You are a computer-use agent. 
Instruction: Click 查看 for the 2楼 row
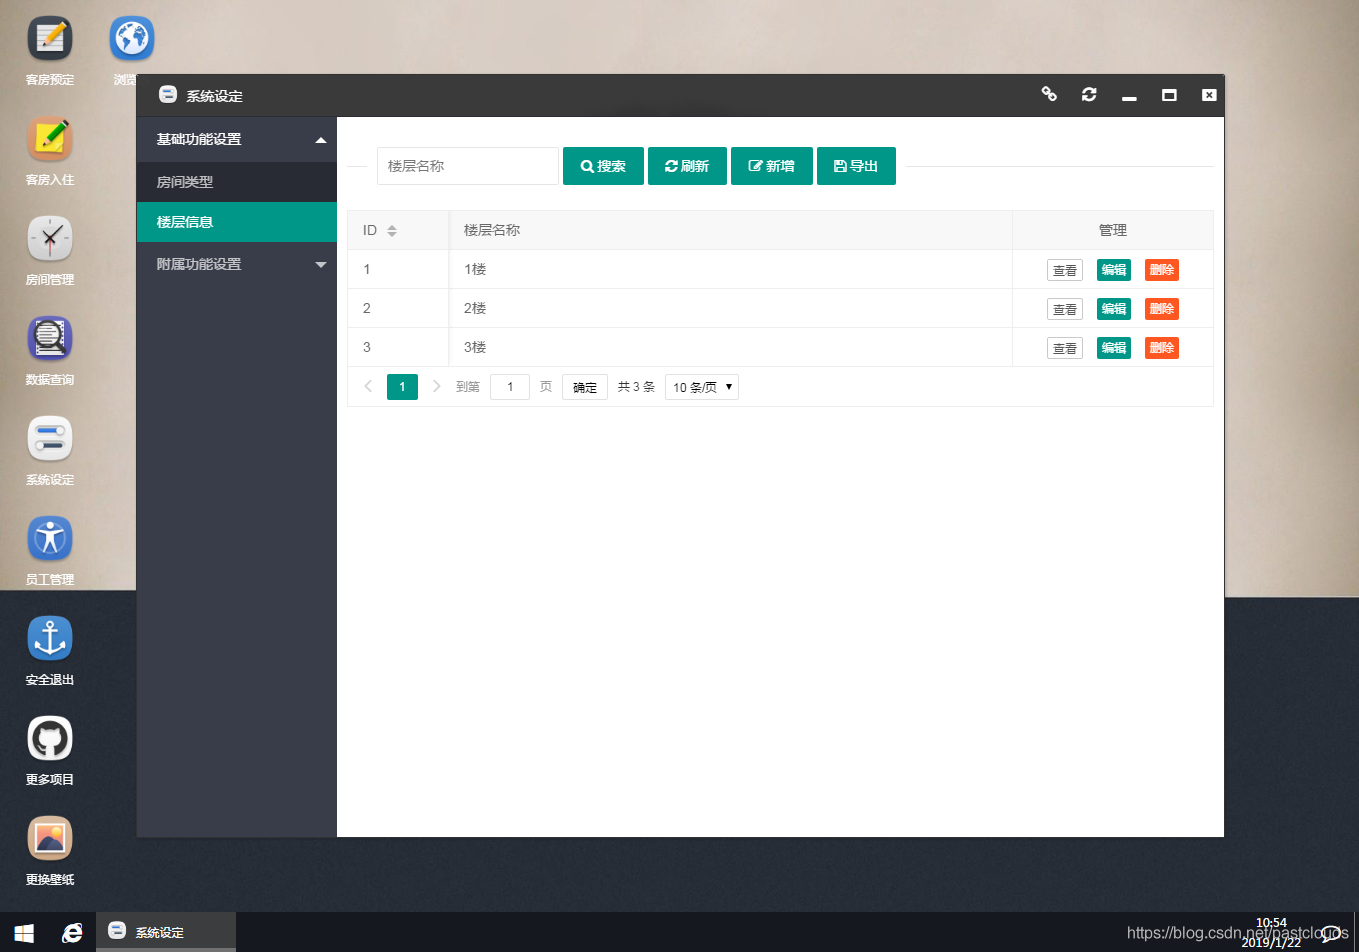1065,309
